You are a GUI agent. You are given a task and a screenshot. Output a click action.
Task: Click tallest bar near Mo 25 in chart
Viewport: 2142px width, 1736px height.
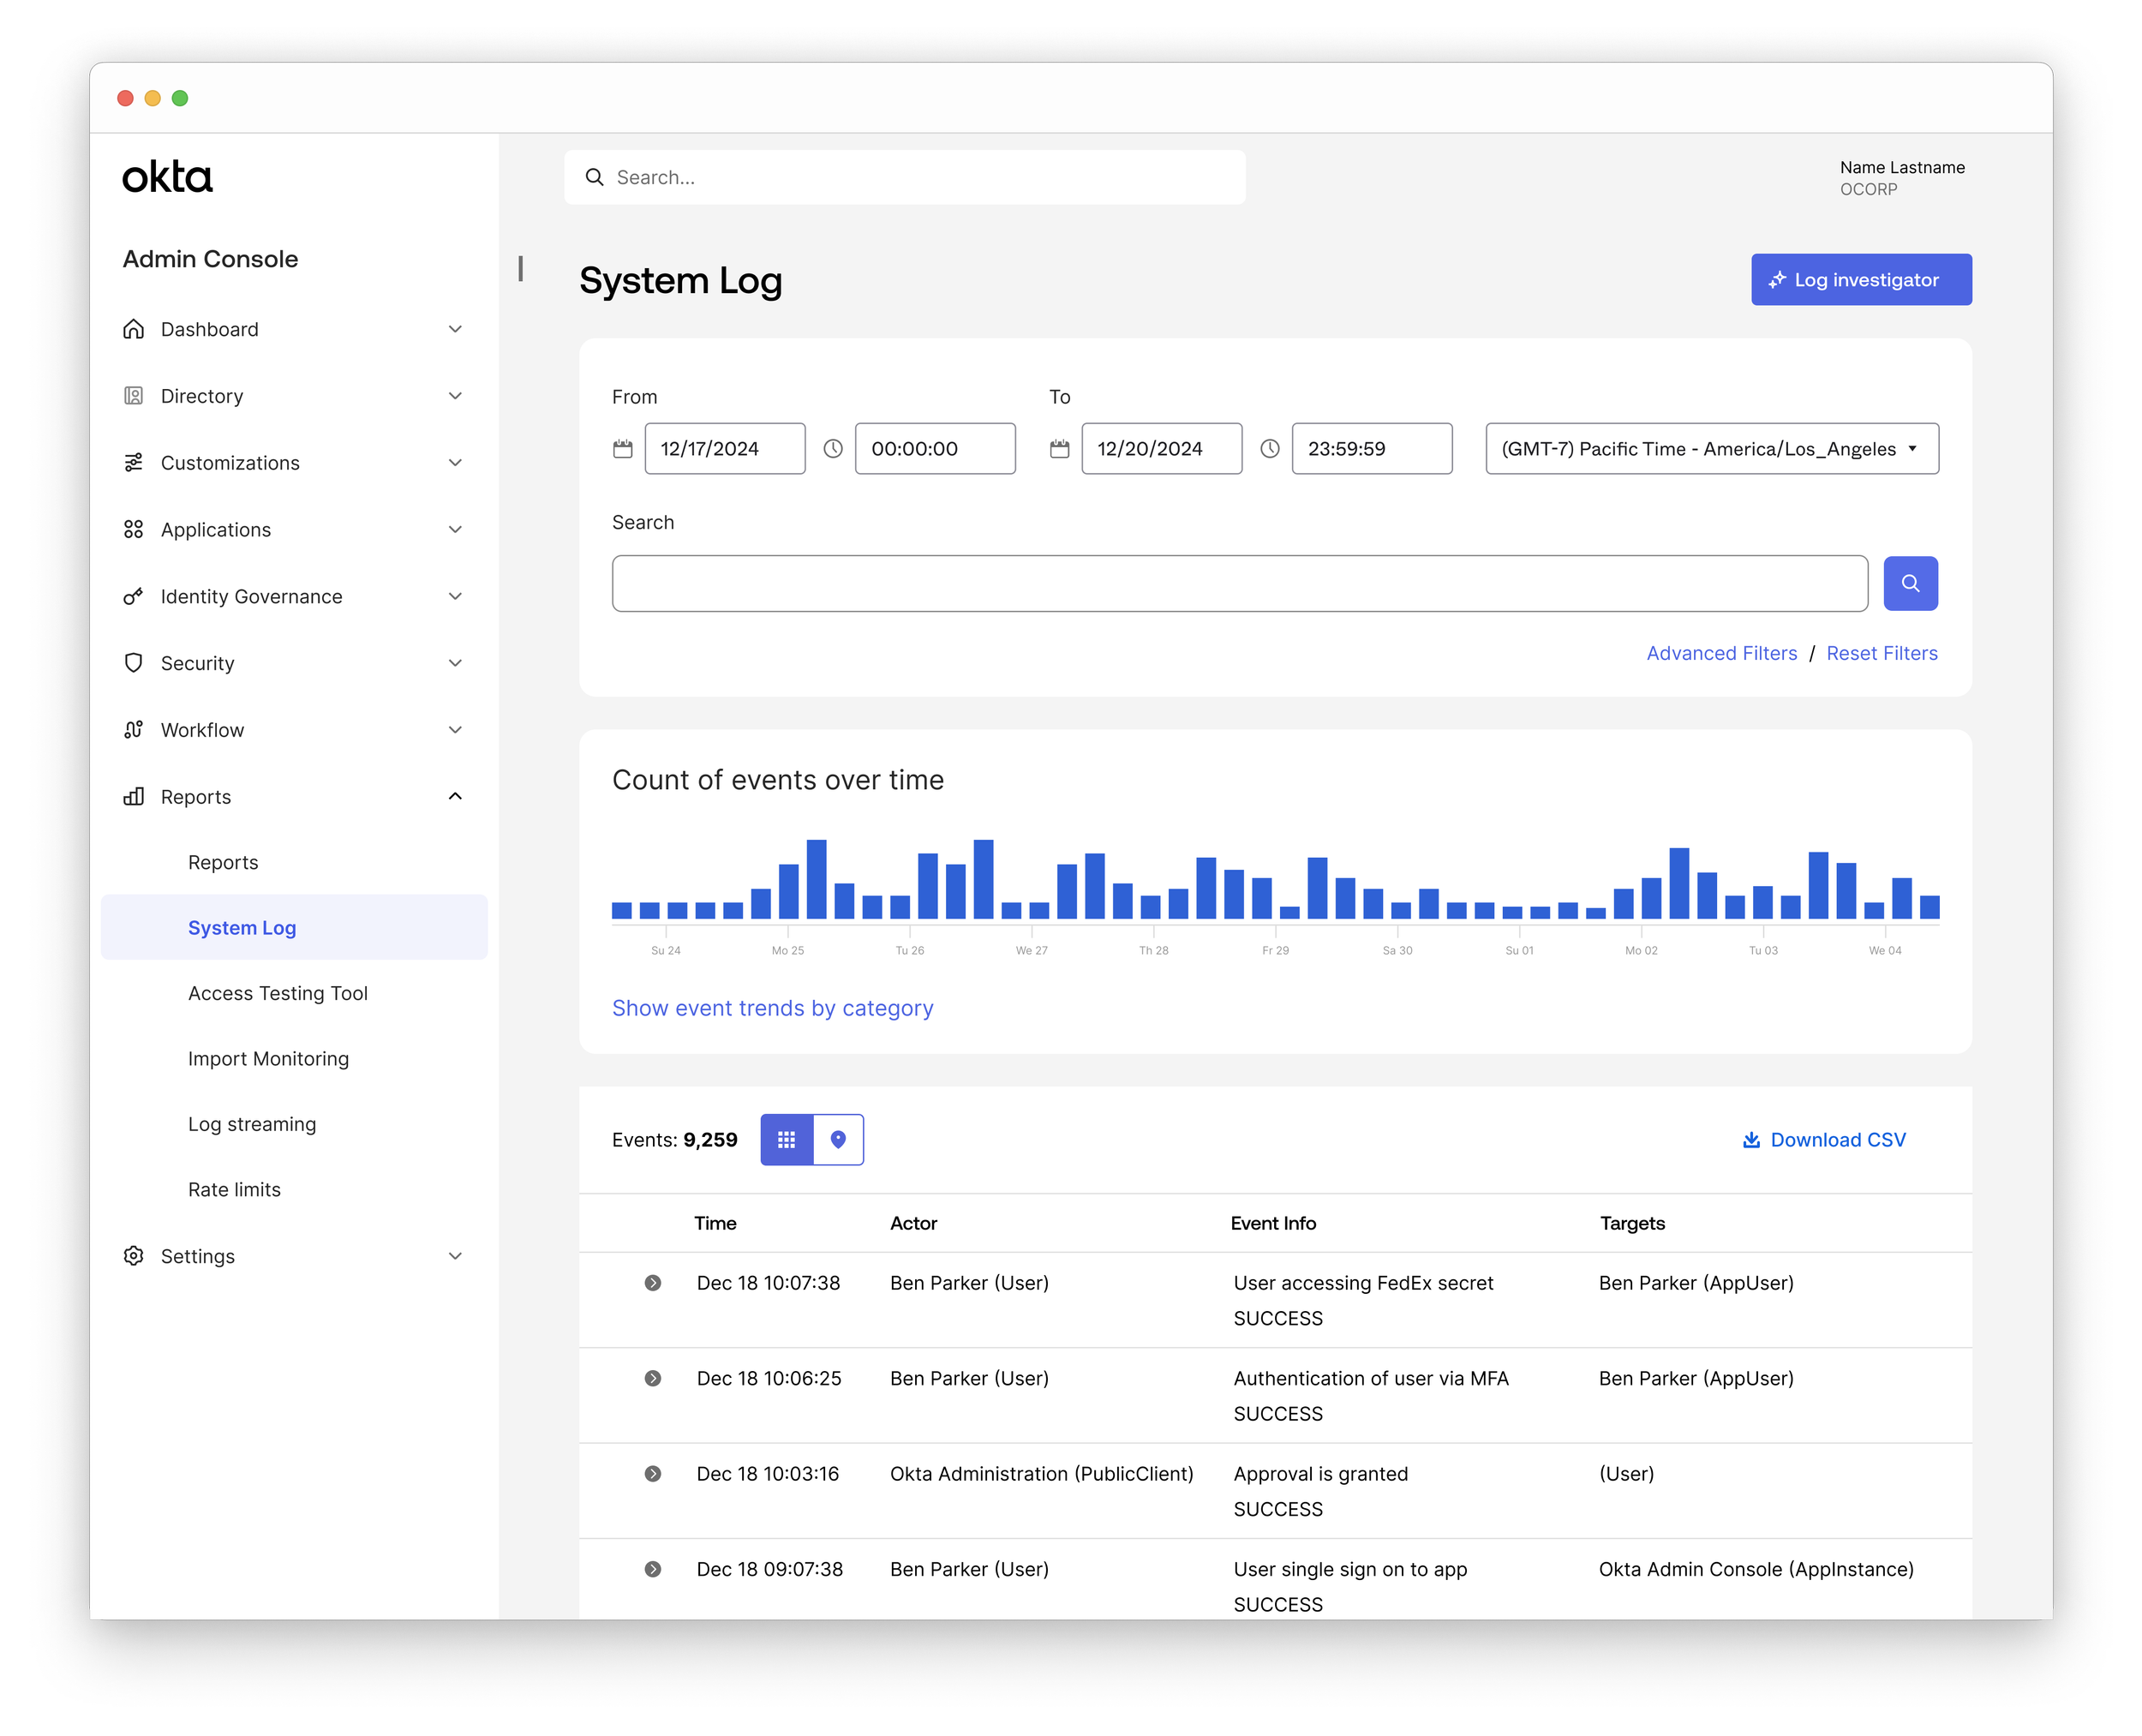pyautogui.click(x=816, y=879)
